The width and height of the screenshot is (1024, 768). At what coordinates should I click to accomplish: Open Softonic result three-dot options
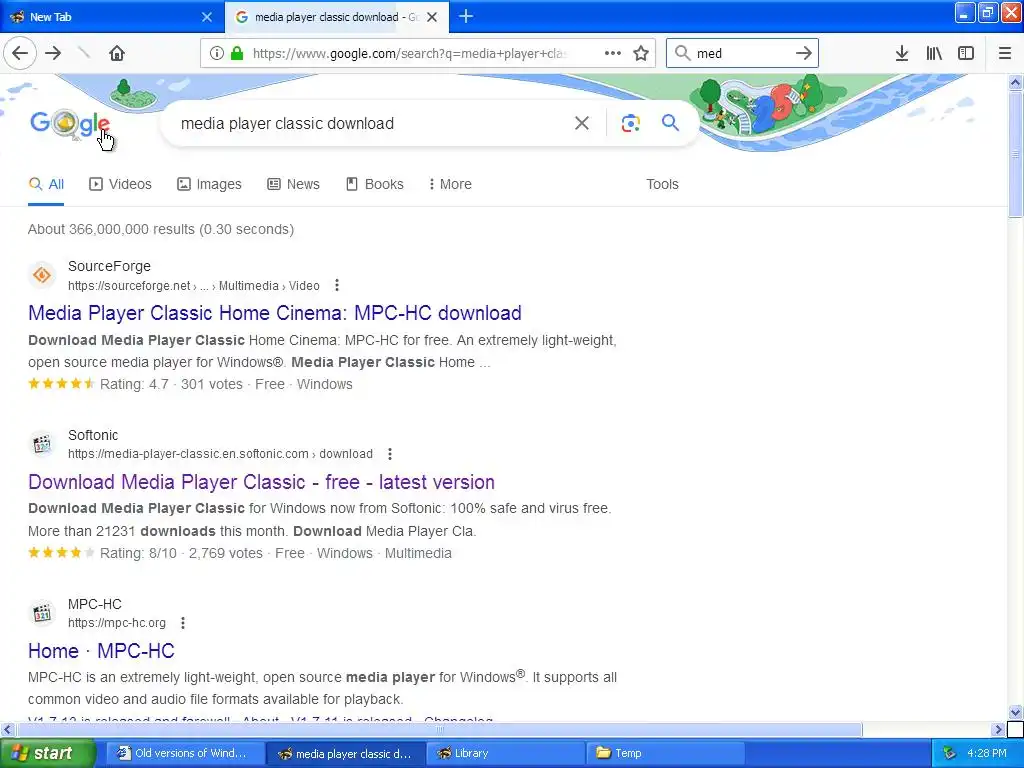pyautogui.click(x=390, y=454)
